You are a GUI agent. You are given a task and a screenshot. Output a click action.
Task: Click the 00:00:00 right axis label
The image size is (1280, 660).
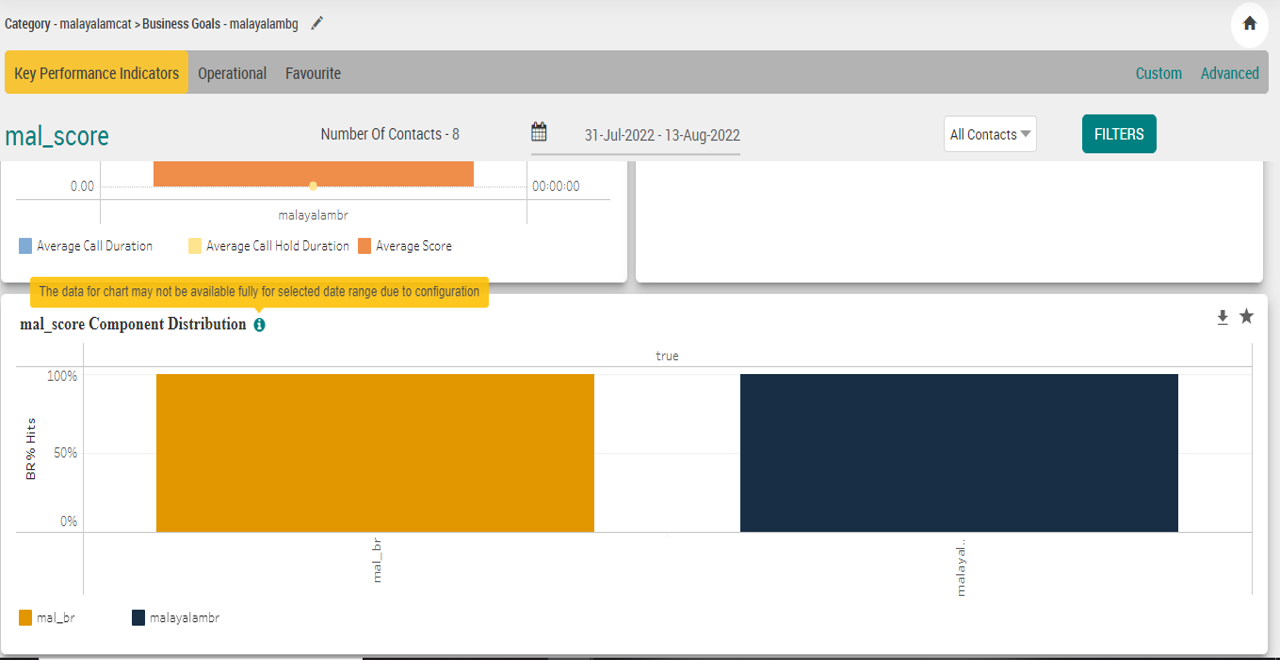coord(555,186)
